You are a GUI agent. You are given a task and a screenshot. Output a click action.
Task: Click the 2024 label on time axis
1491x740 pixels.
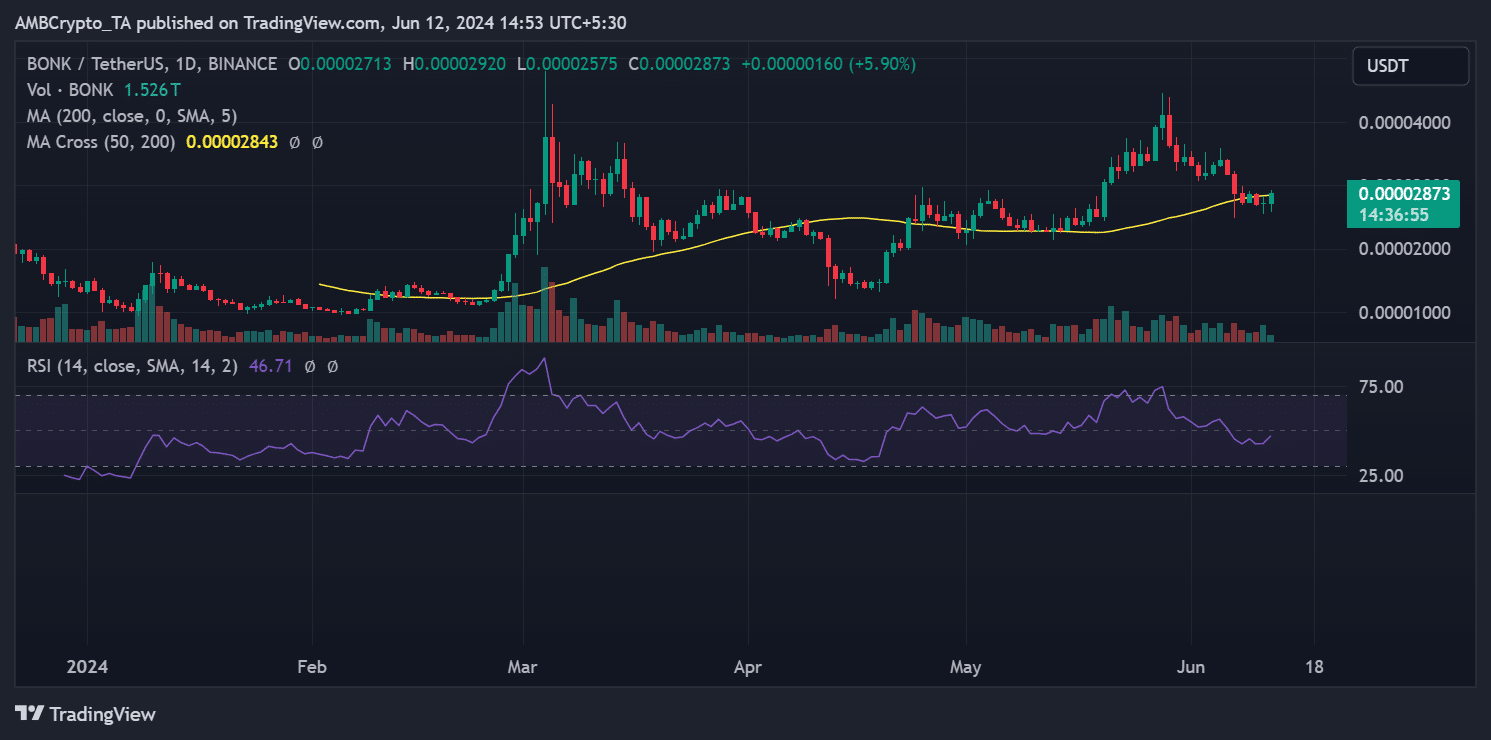tap(86, 667)
